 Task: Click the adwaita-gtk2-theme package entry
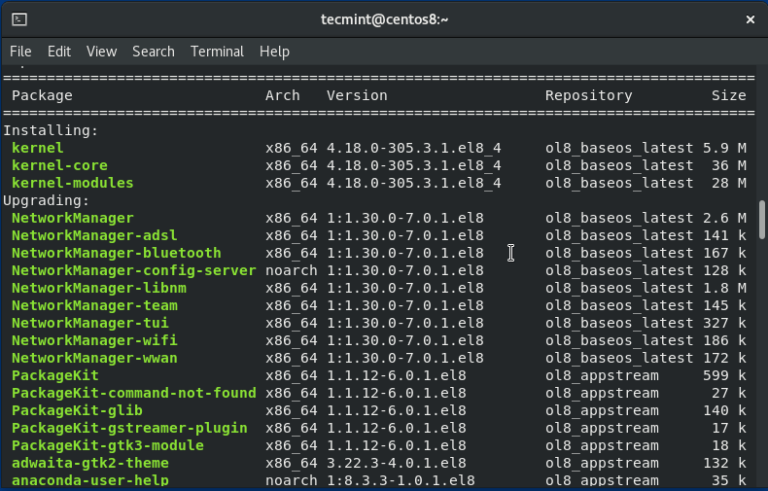tap(90, 463)
